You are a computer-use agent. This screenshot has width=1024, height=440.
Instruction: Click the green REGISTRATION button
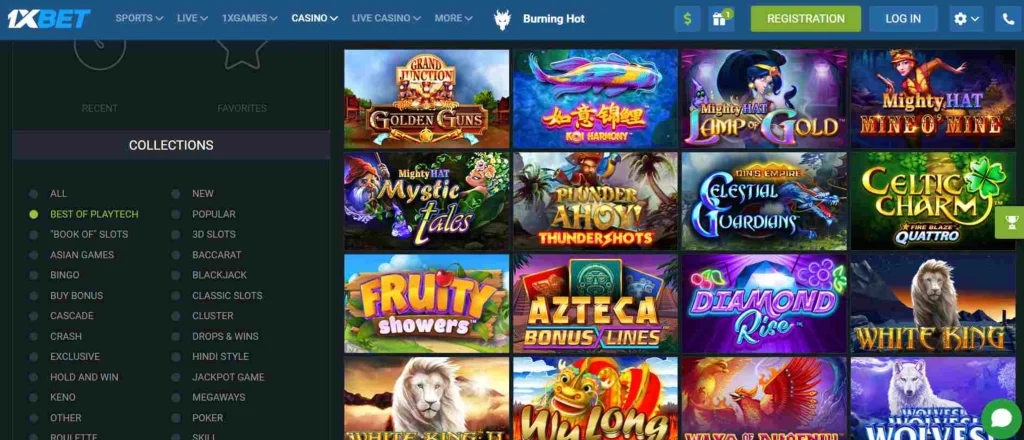coord(805,19)
